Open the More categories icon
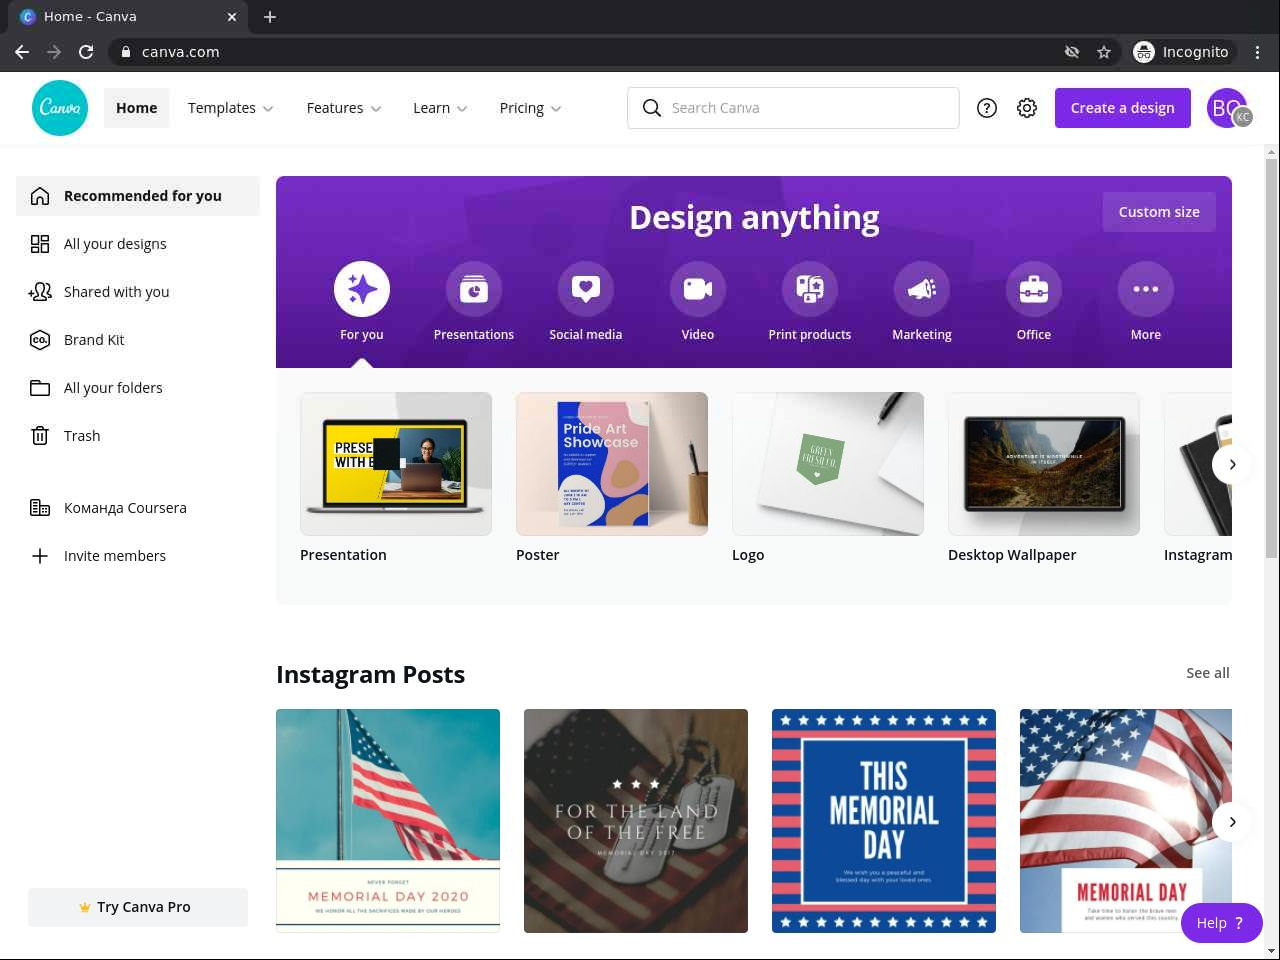The height and width of the screenshot is (960, 1280). 1146,289
